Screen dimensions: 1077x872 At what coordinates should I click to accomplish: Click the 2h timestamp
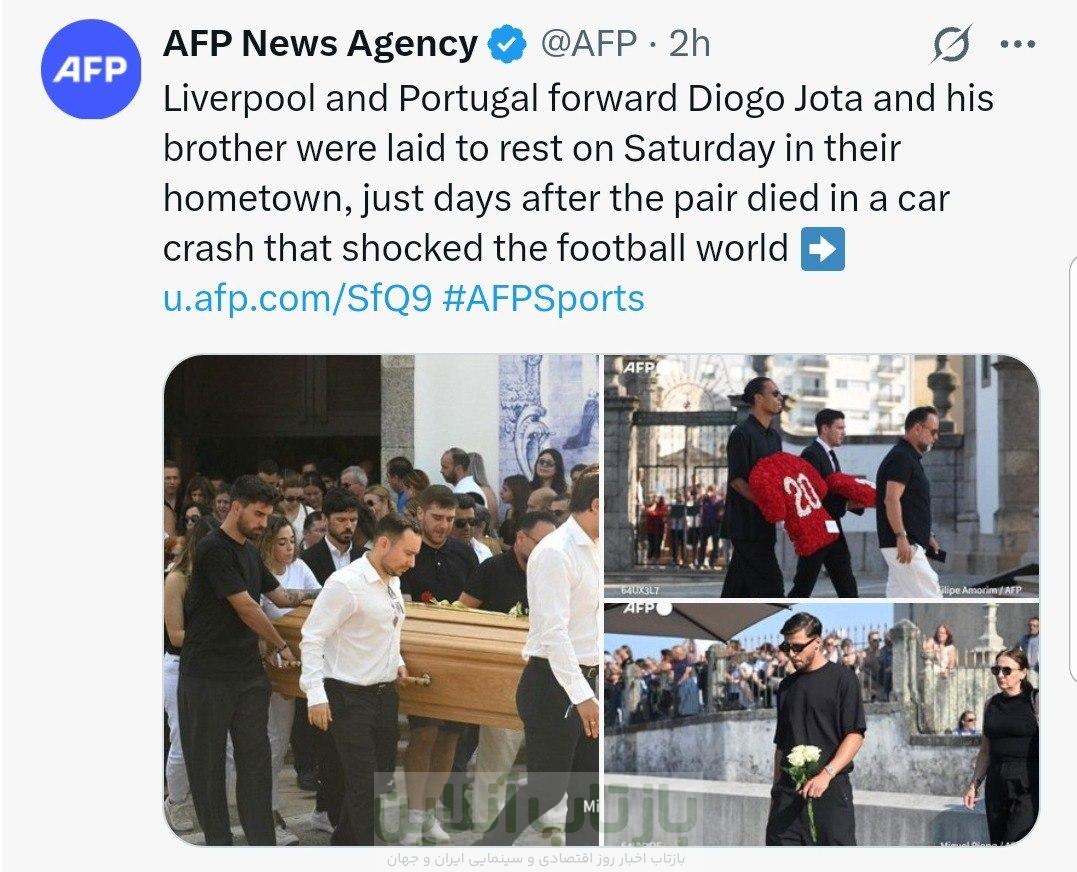click(690, 44)
